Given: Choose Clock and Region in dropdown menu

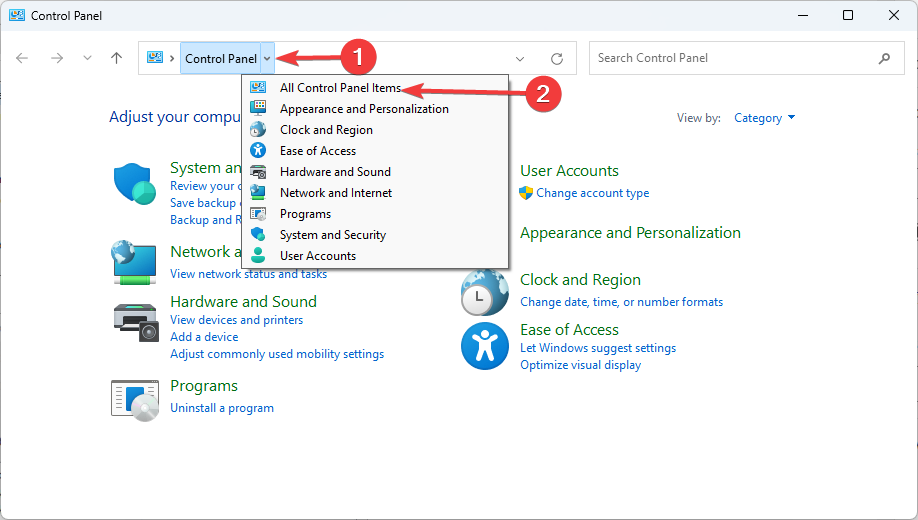Looking at the screenshot, I should [x=375, y=130].
